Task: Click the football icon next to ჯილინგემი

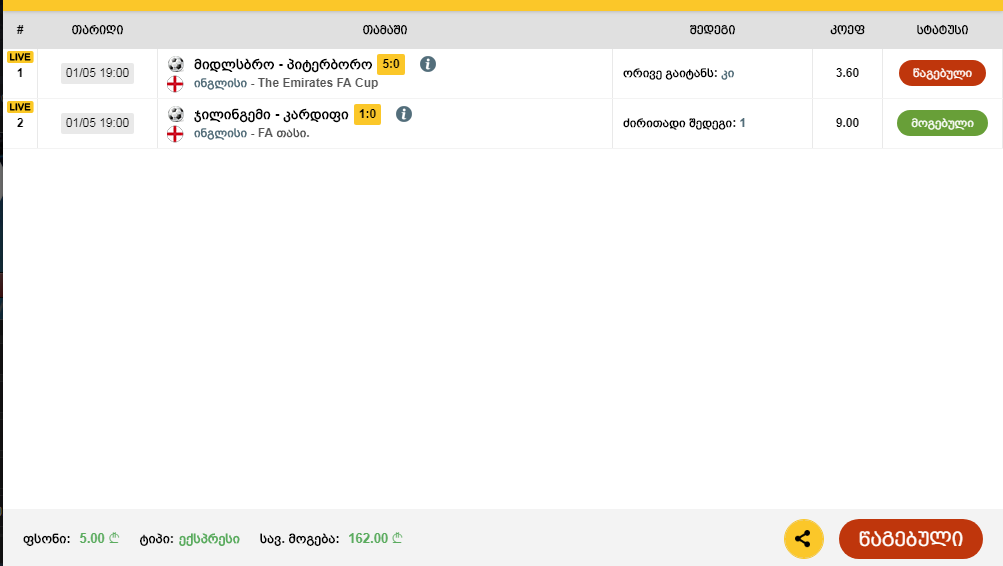Action: coord(175,114)
